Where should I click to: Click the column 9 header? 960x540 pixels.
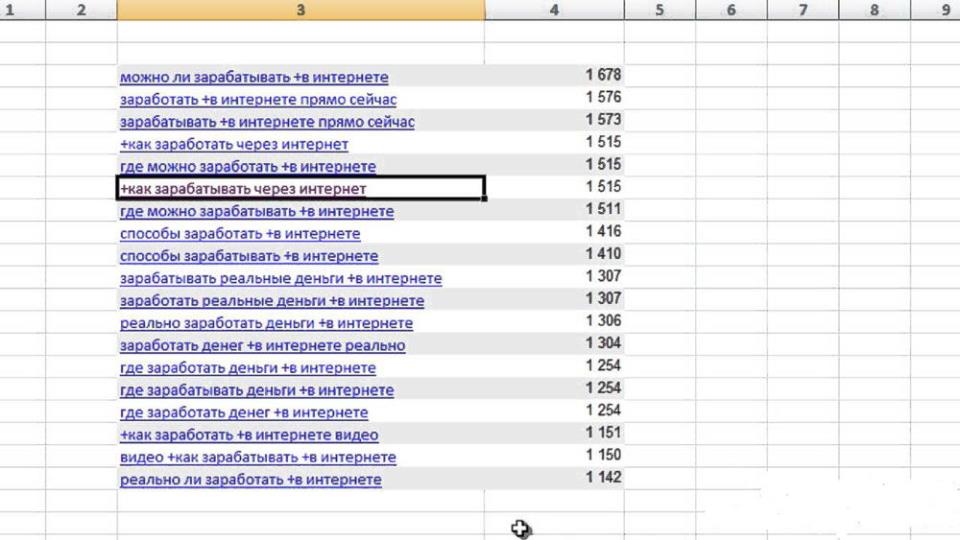(945, 10)
